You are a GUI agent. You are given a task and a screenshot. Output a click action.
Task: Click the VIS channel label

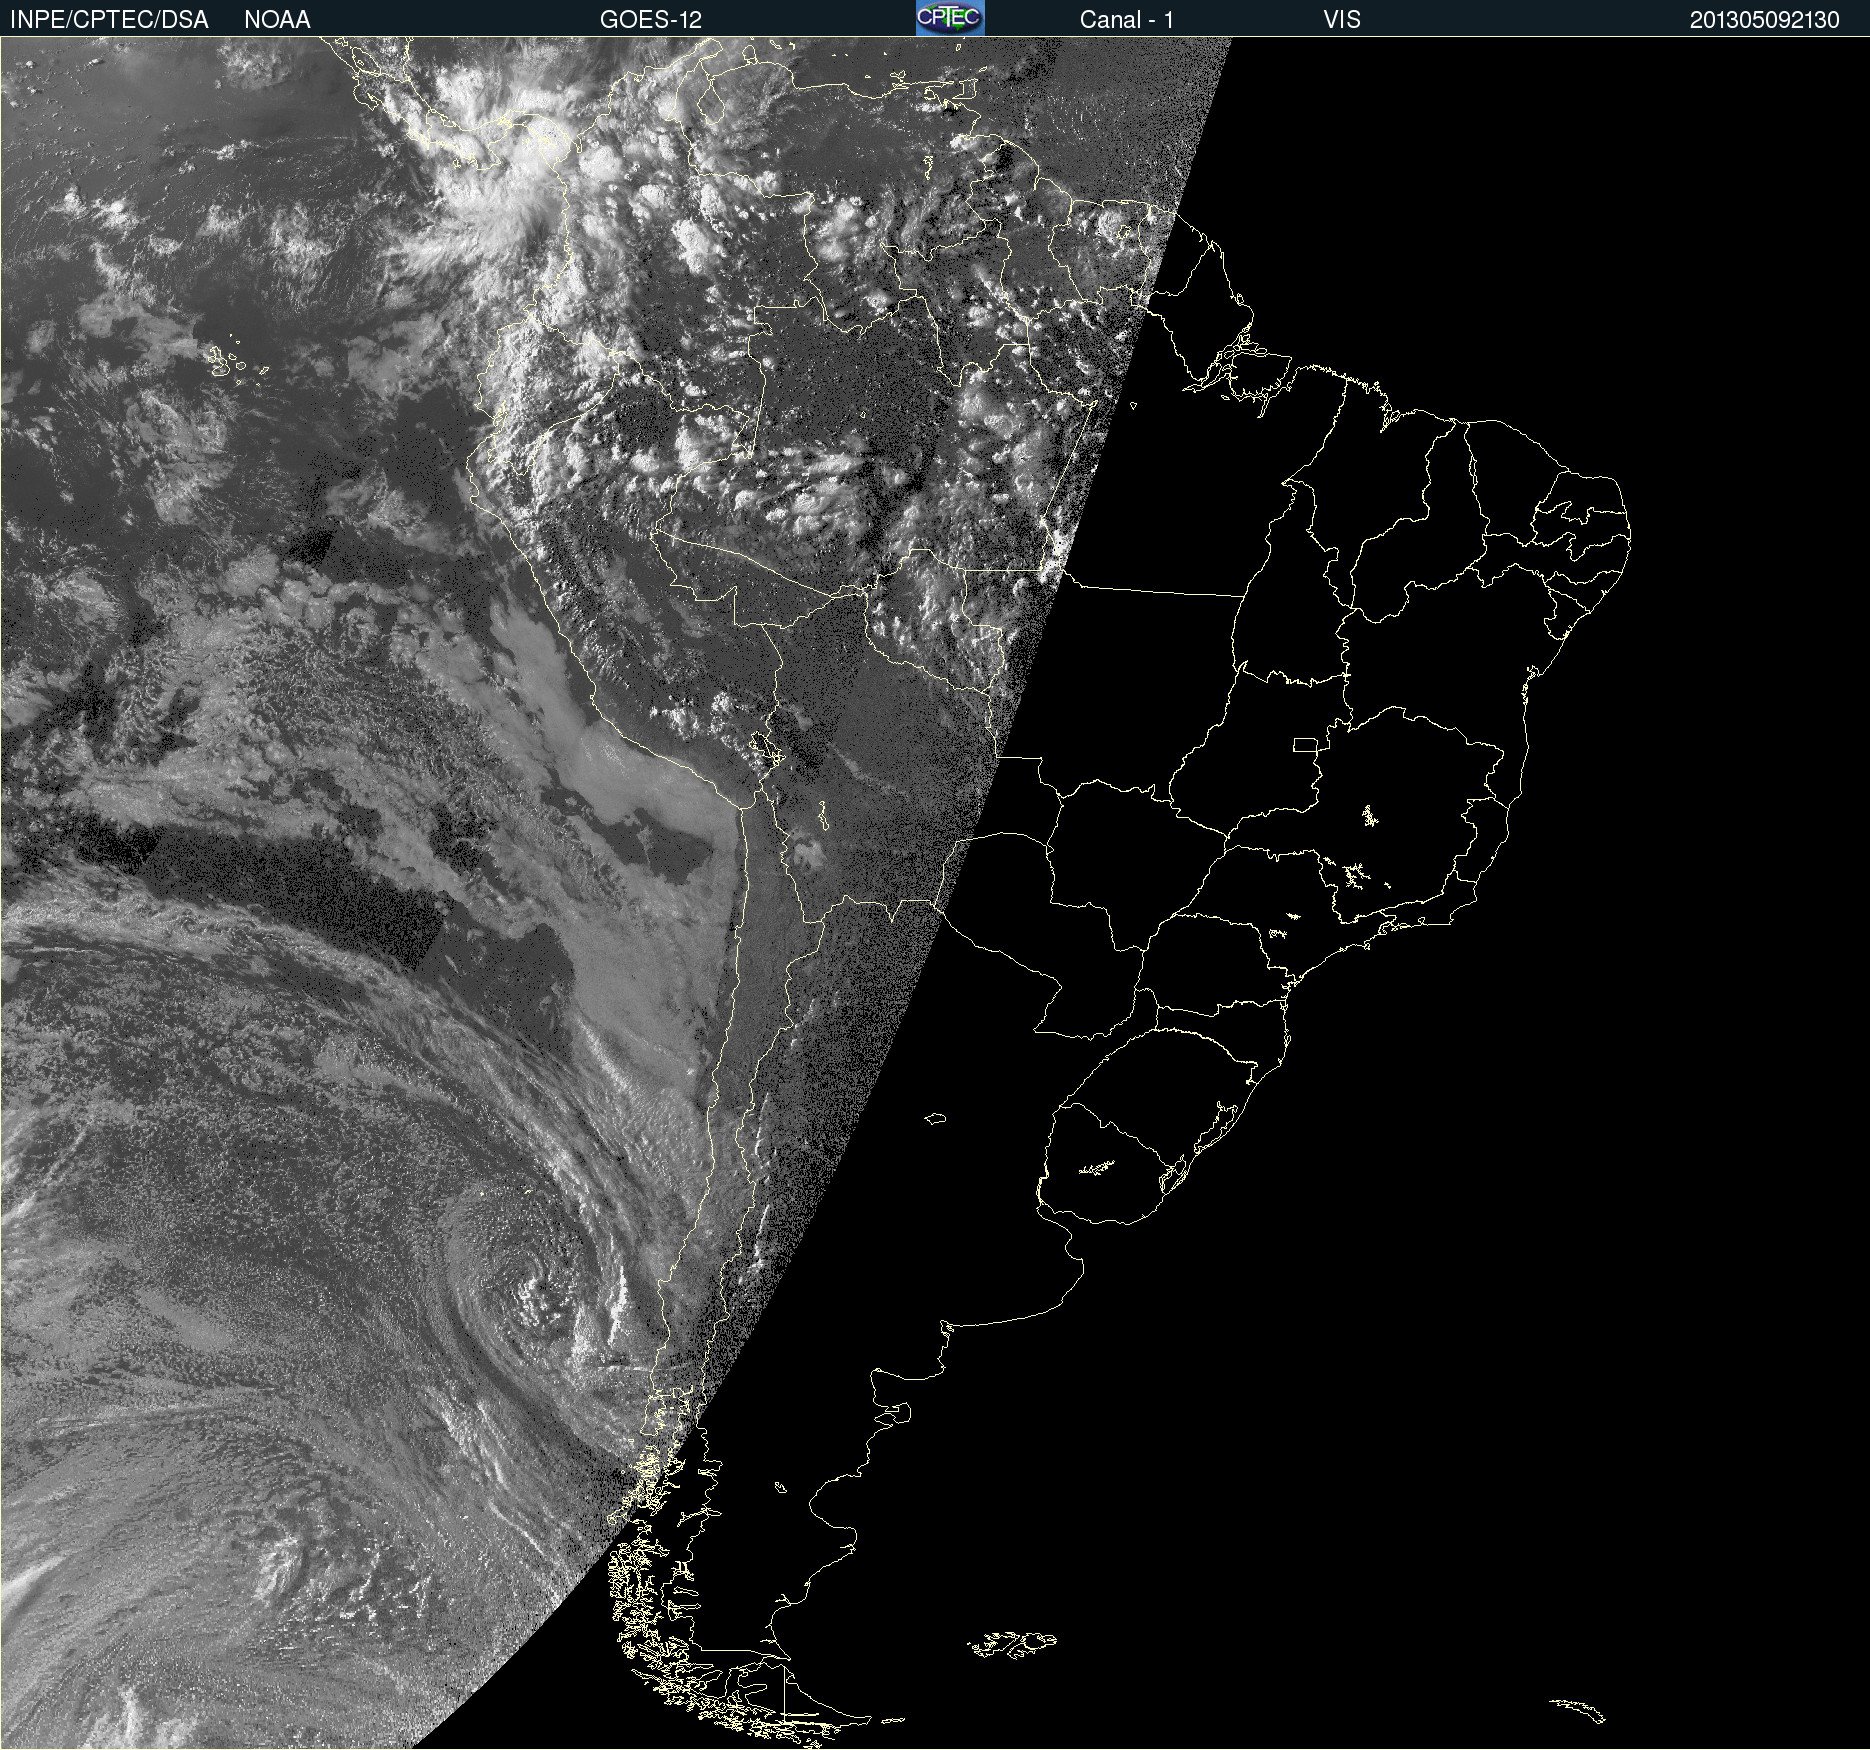pos(1341,20)
